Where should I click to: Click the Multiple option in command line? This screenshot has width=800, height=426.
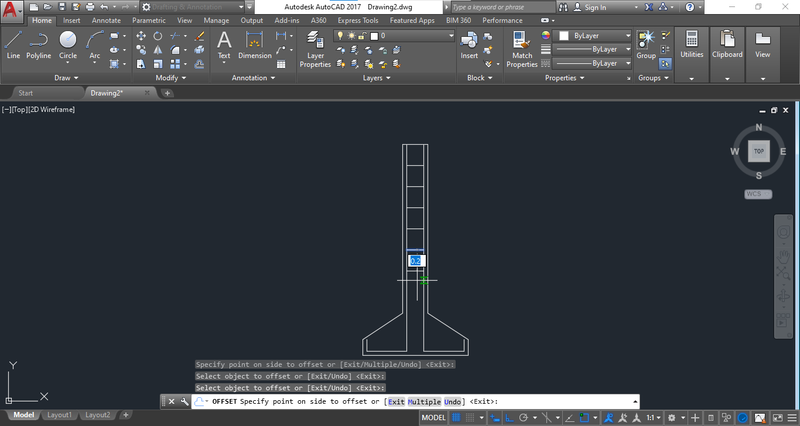[x=424, y=402]
